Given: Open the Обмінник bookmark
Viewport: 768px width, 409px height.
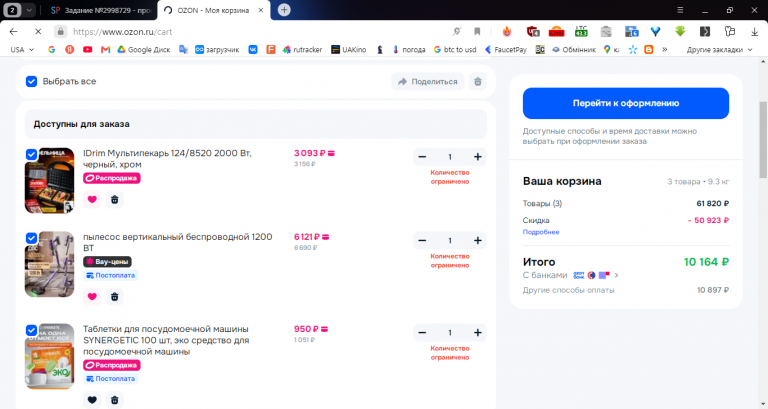Looking at the screenshot, I should coord(574,49).
